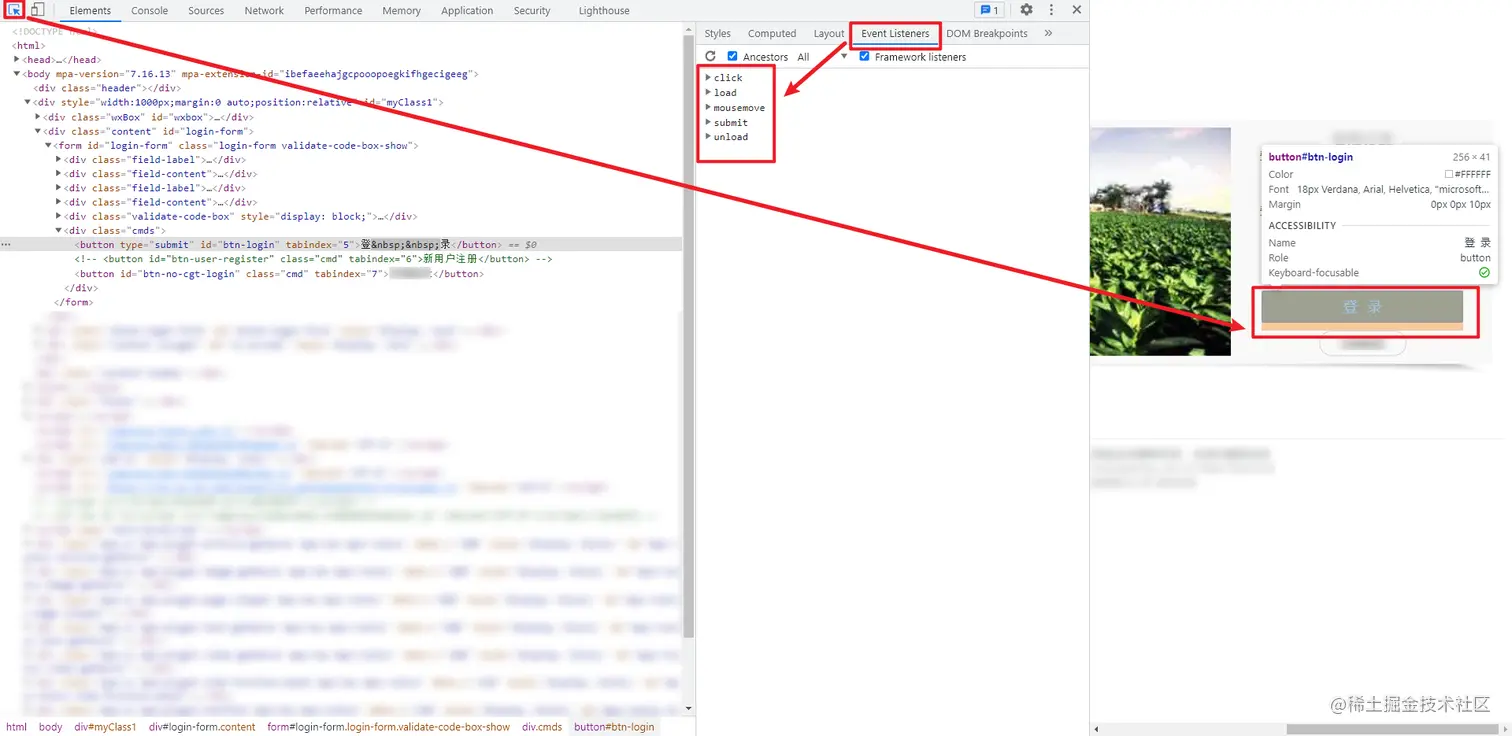Expand the validate-code-box div node
This screenshot has width=1512, height=736.
(59, 216)
